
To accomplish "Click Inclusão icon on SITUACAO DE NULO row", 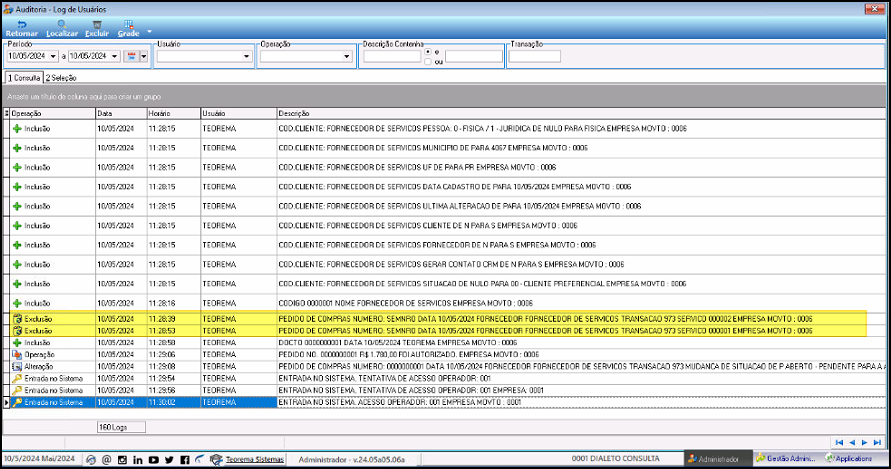I will pyautogui.click(x=17, y=284).
